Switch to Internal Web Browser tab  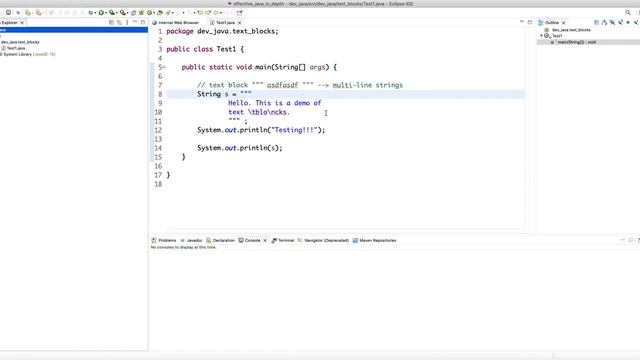(x=176, y=23)
